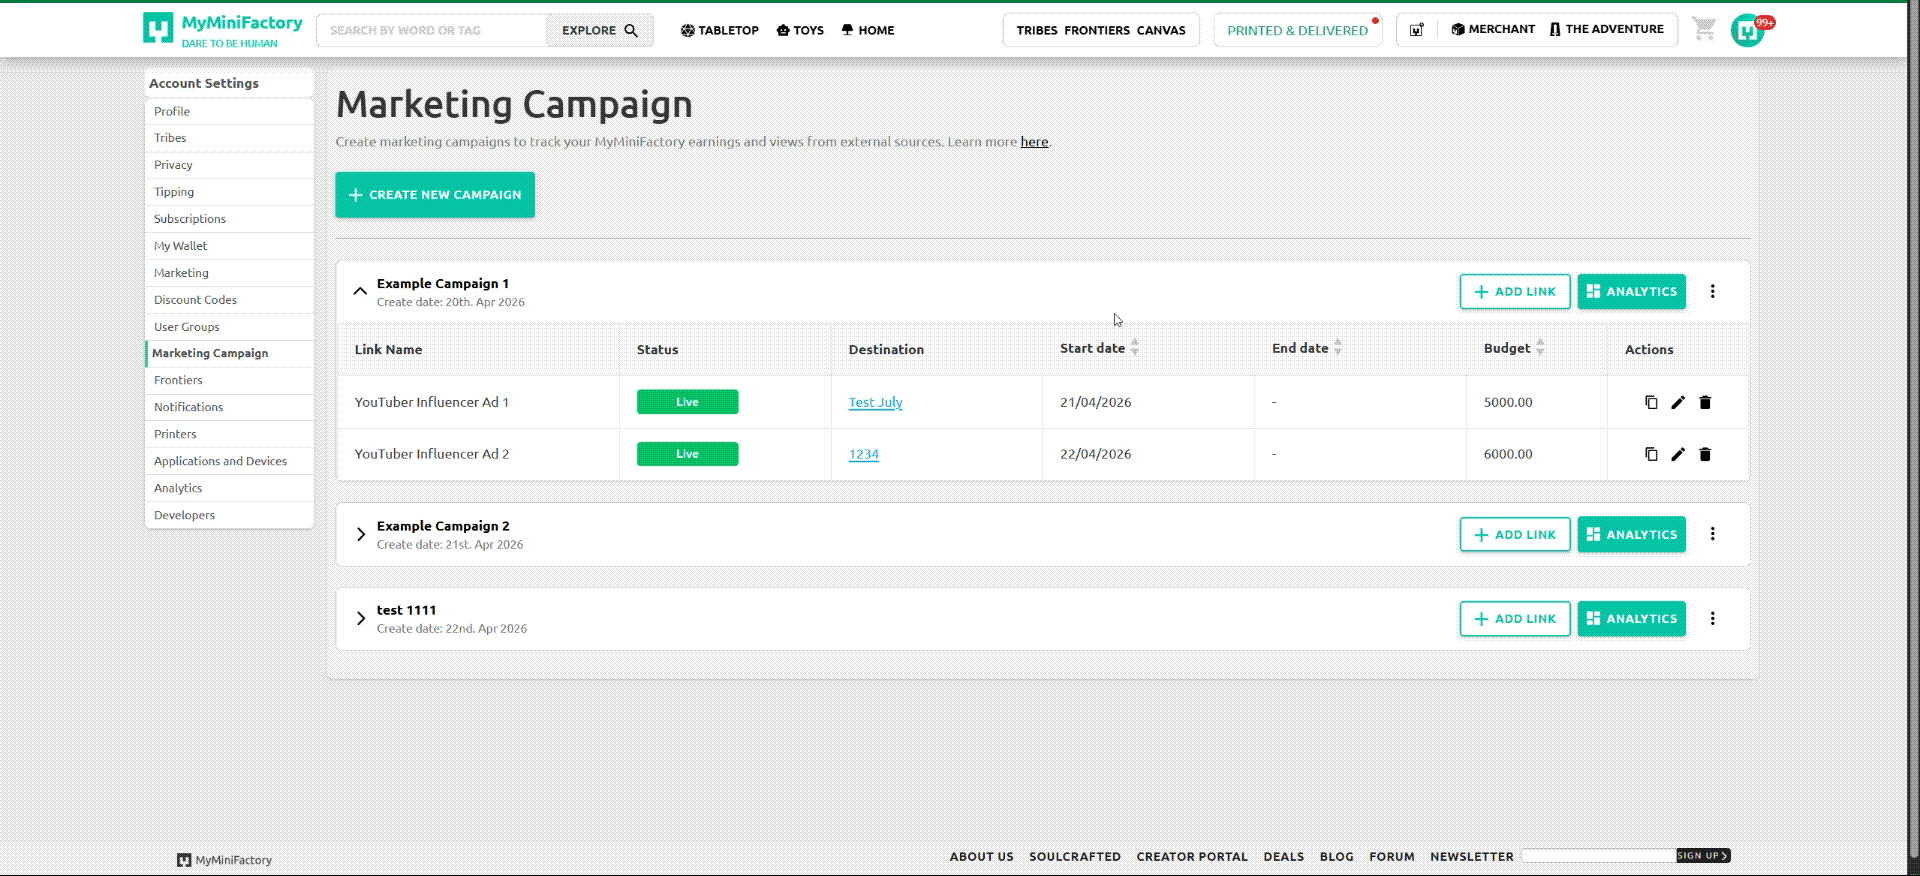
Task: Copy link for YouTuber Influencer Ad 2
Action: 1651,454
